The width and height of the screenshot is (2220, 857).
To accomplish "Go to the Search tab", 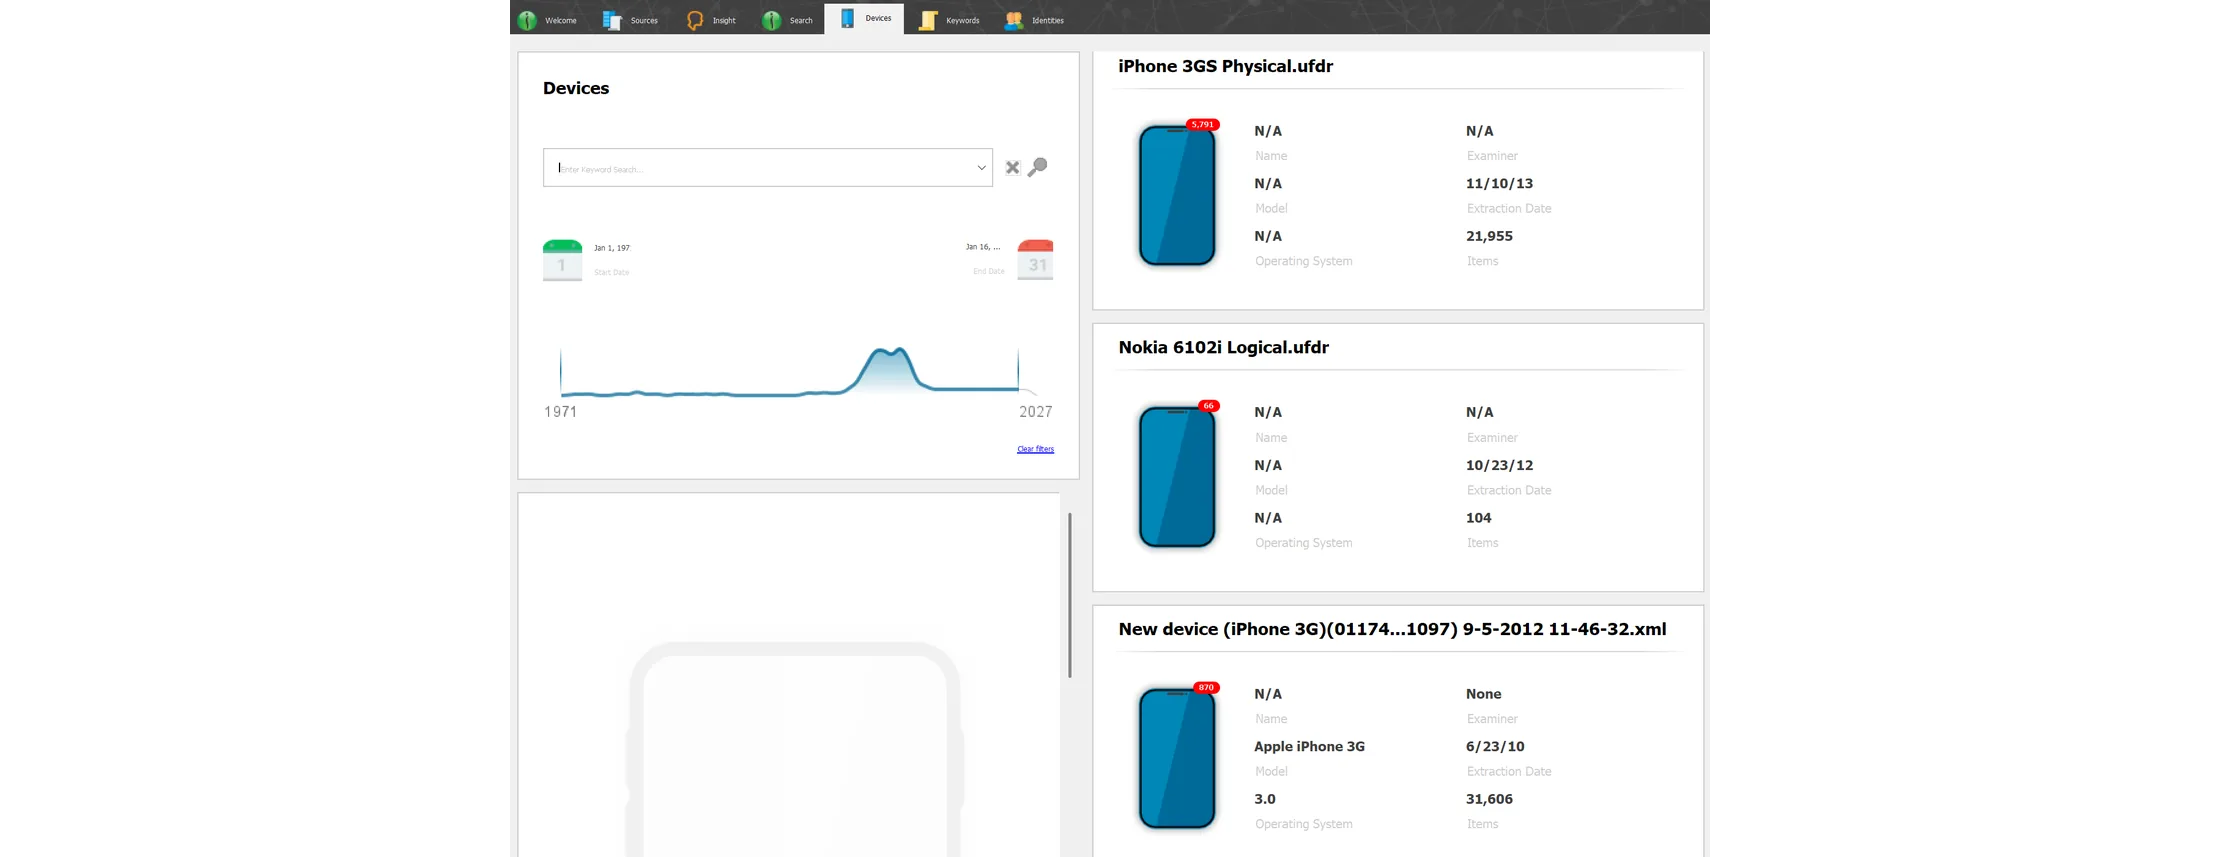I will pyautogui.click(x=787, y=19).
